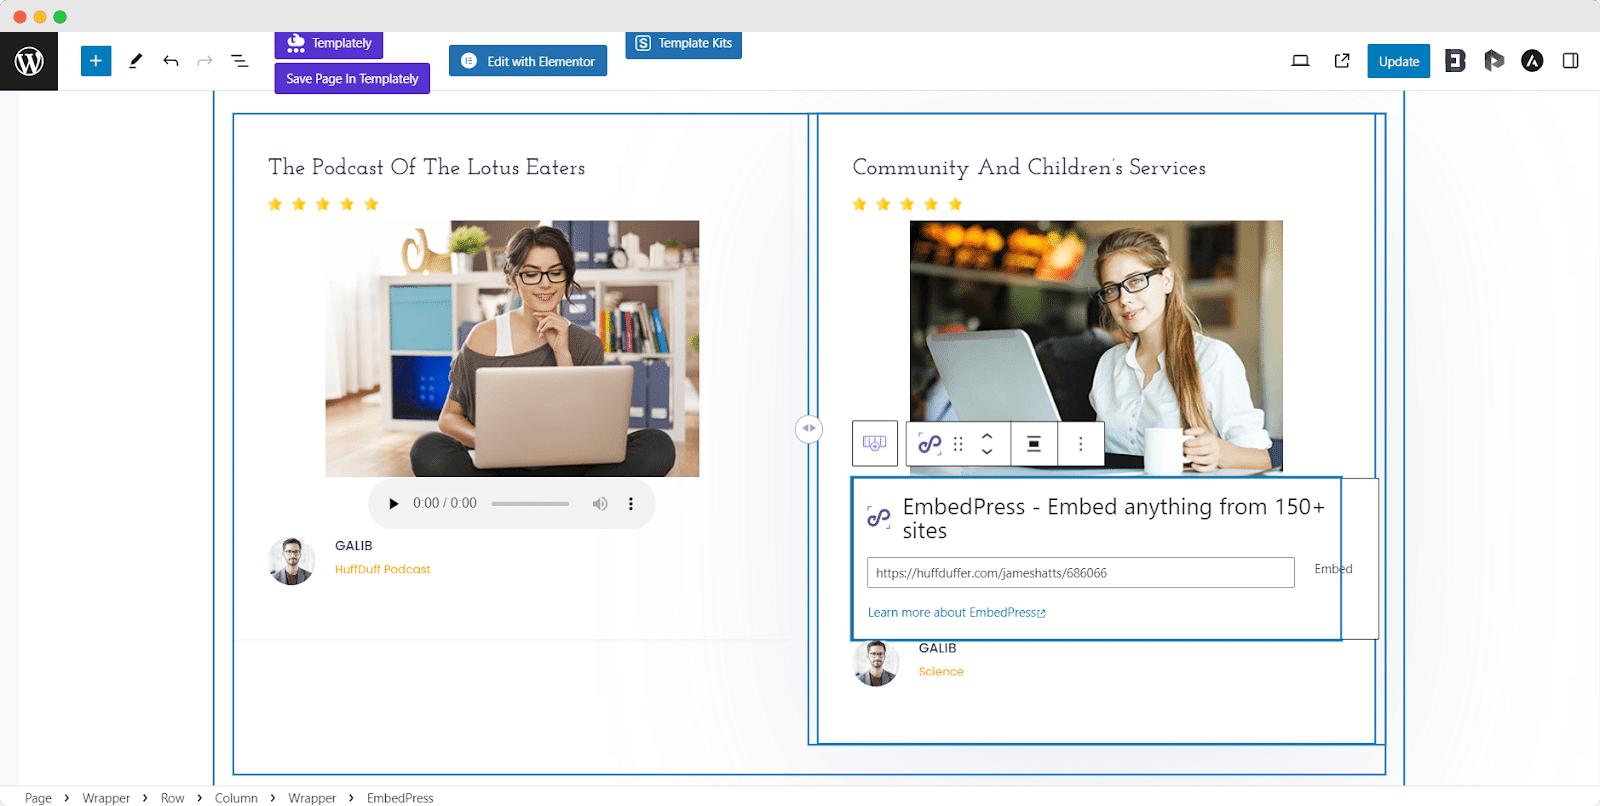Click Edit with Elementor button
Image resolution: width=1600 pixels, height=806 pixels.
[x=528, y=61]
